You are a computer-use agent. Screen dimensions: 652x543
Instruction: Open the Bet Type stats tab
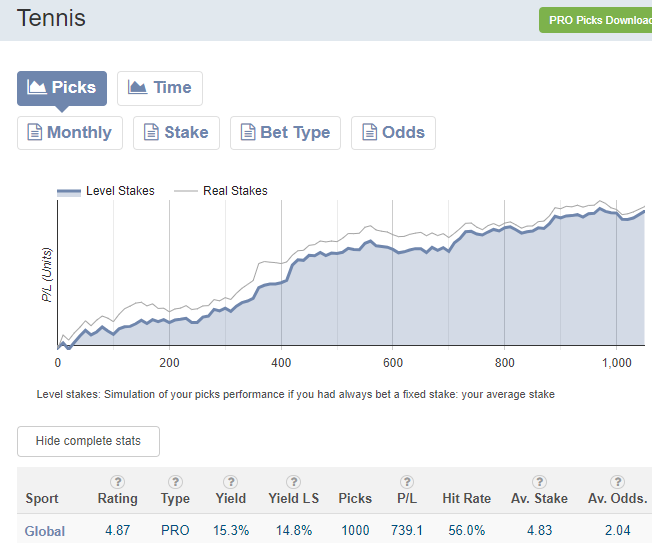pyautogui.click(x=285, y=133)
